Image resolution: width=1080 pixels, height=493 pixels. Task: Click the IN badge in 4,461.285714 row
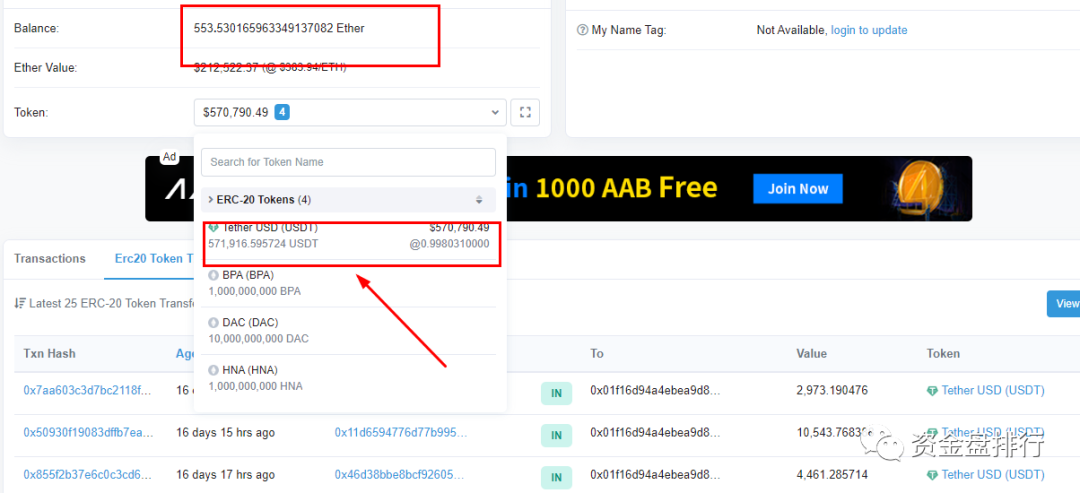coord(557,477)
